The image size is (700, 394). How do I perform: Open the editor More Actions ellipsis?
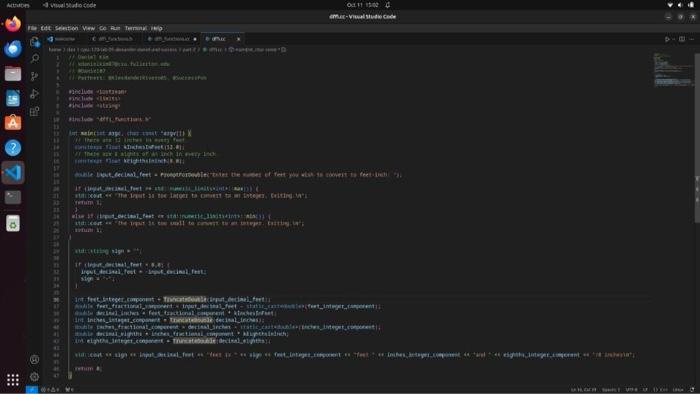(x=692, y=39)
